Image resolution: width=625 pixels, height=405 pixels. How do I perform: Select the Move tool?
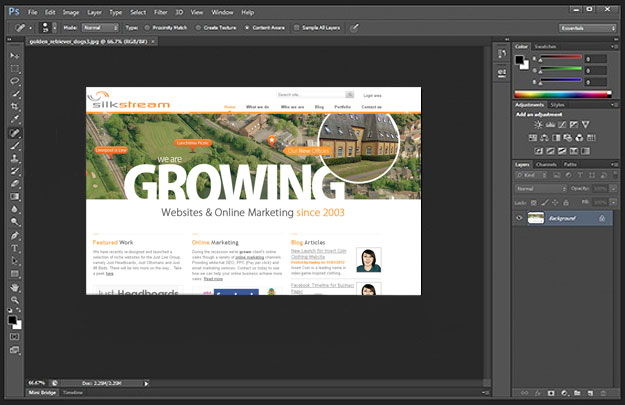tap(14, 54)
